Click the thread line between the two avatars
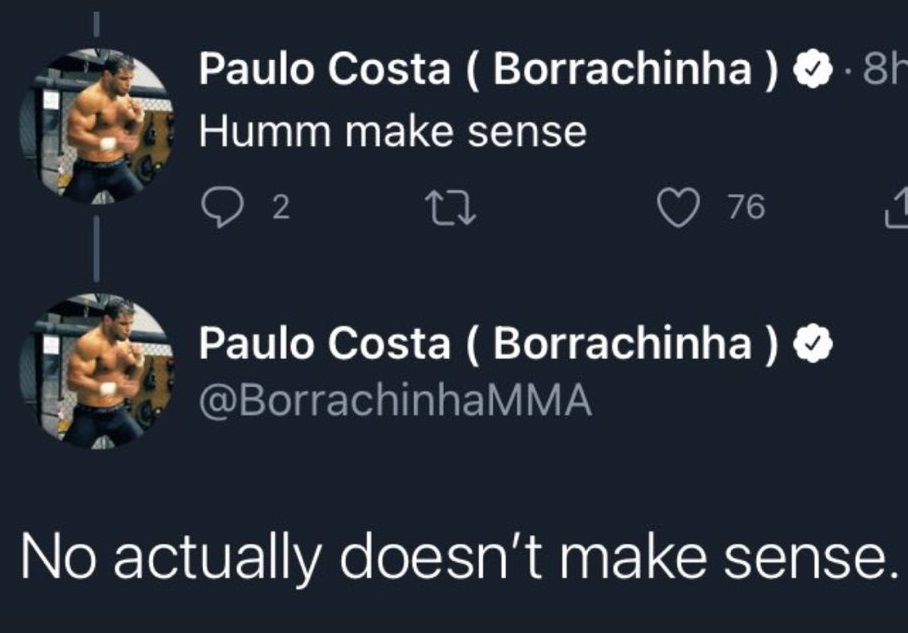This screenshot has width=908, height=633. pyautogui.click(x=96, y=250)
